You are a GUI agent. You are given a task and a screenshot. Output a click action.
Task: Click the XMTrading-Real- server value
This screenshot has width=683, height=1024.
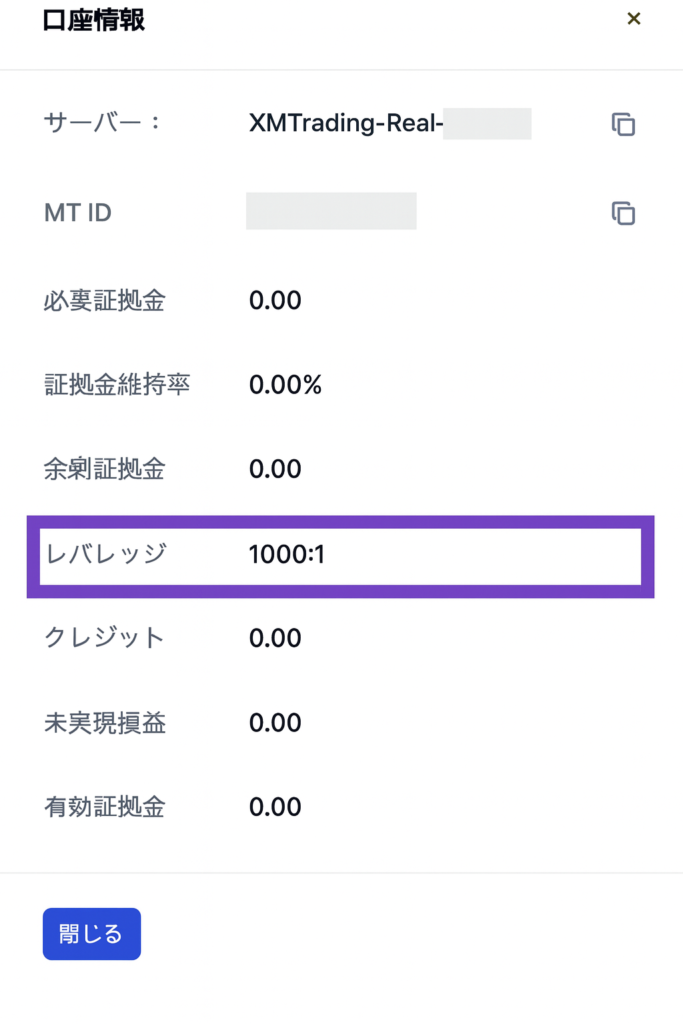pos(345,124)
